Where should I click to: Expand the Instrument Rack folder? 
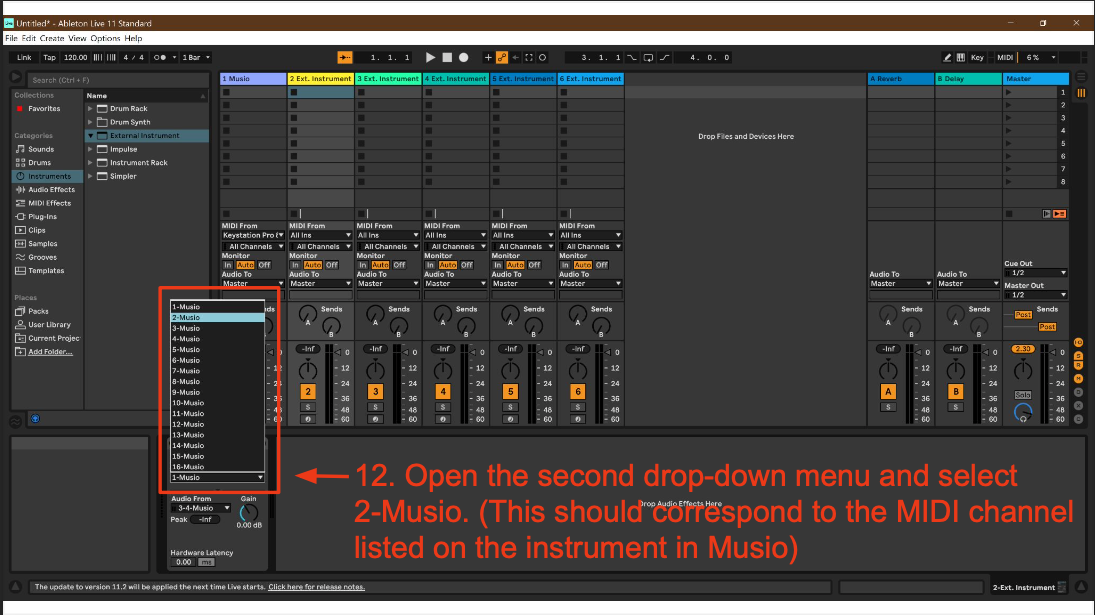tap(90, 163)
